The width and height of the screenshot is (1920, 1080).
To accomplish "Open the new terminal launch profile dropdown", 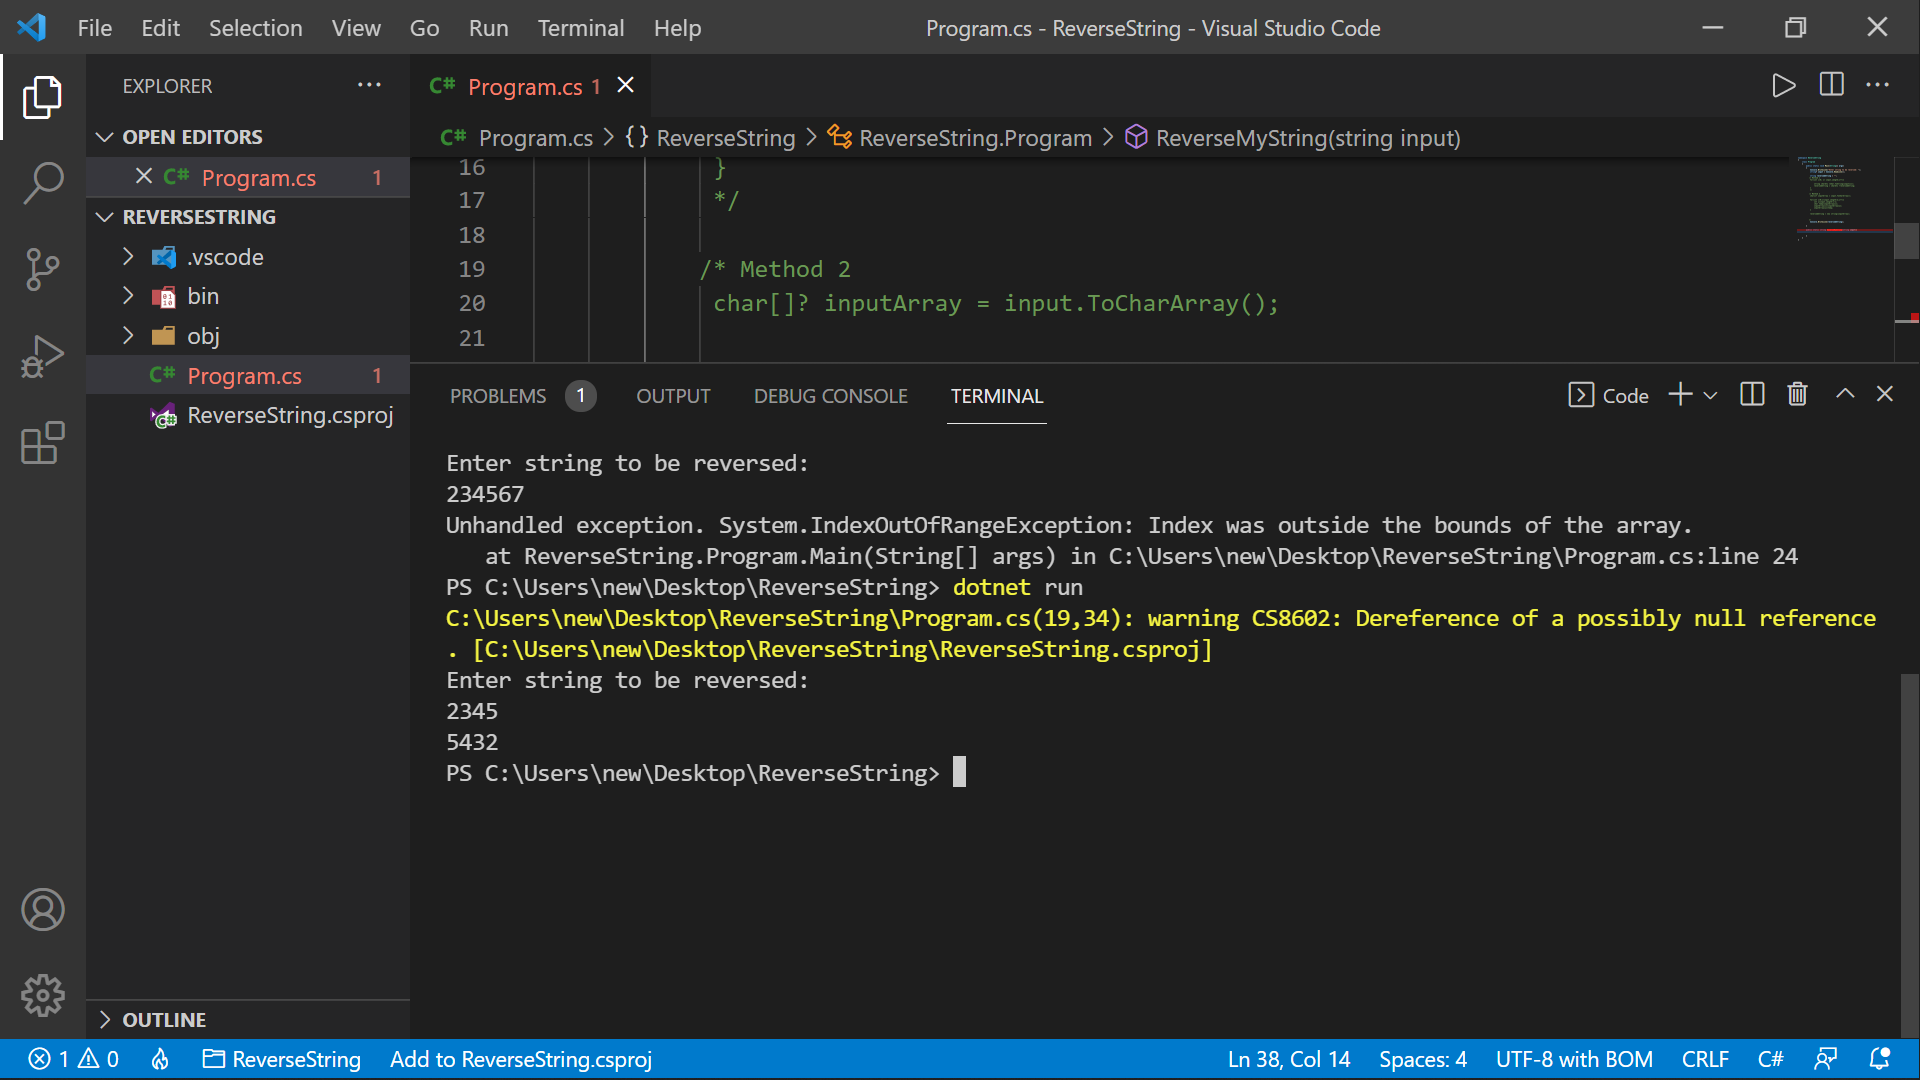I will pyautogui.click(x=1711, y=396).
